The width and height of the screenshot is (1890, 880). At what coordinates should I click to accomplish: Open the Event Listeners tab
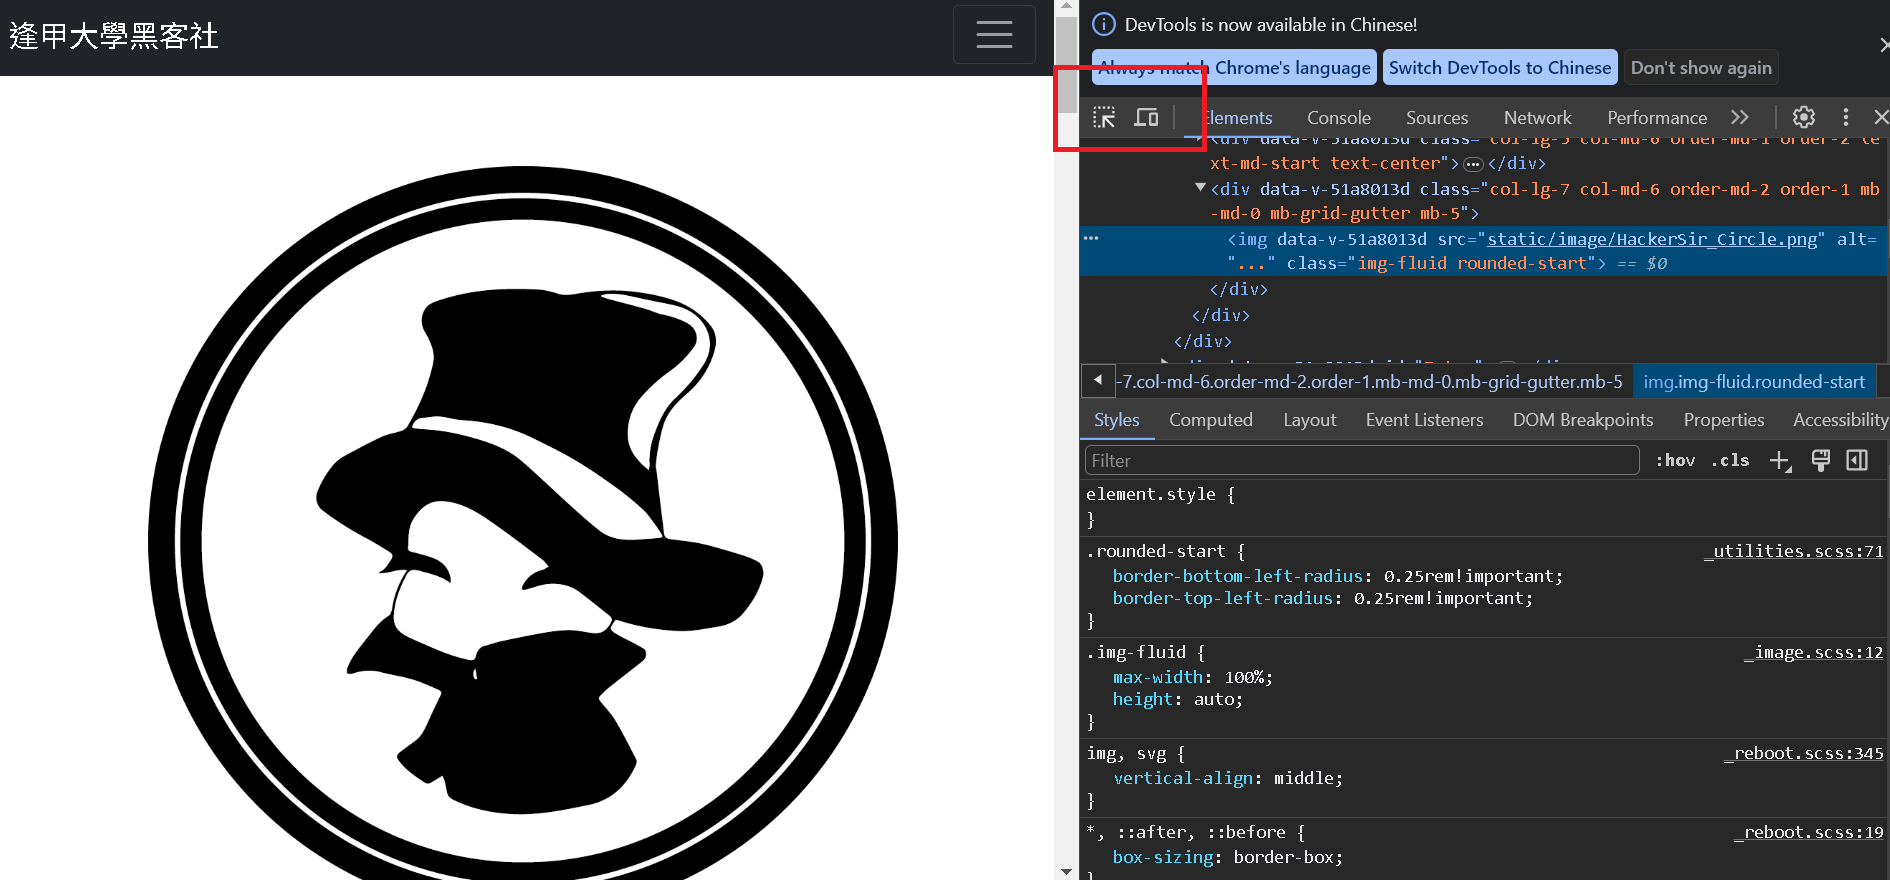point(1424,420)
